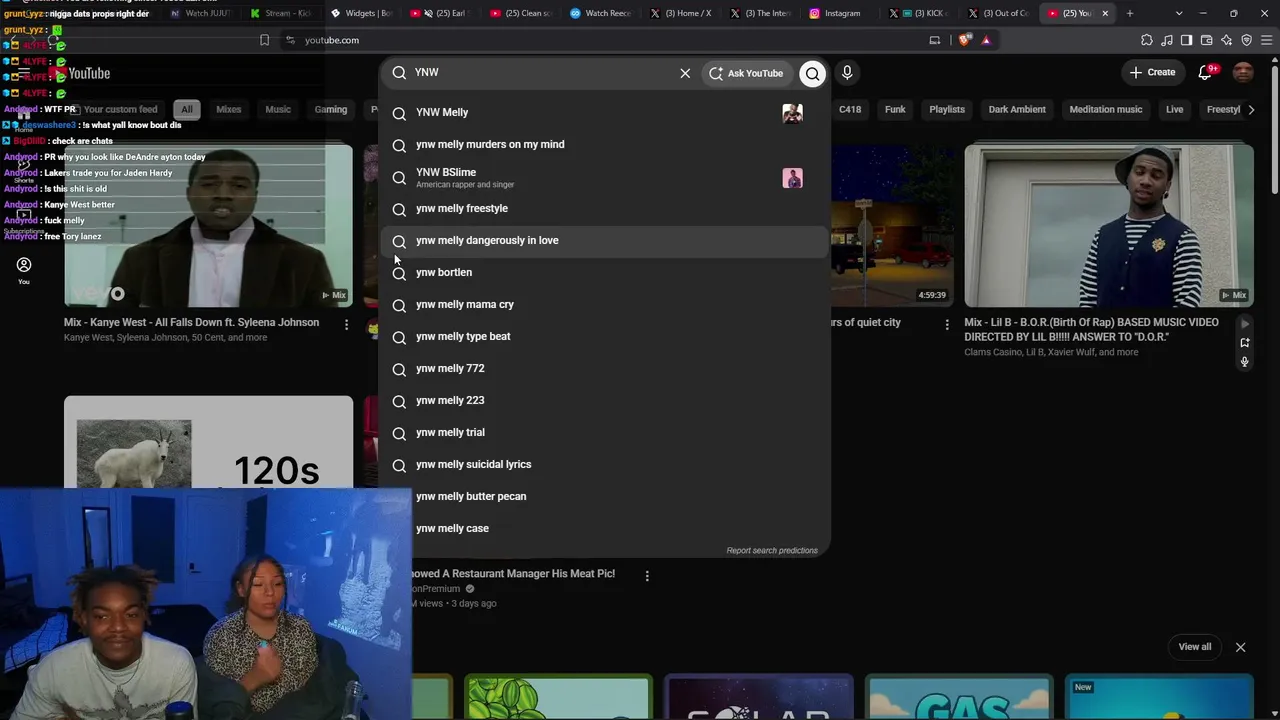Select the Dark Ambient filter chip
The height and width of the screenshot is (720, 1280).
1017,109
